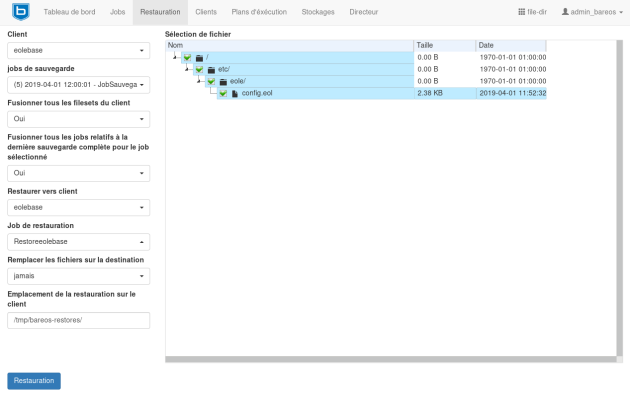Open the Tableau de bord link

click(70, 12)
